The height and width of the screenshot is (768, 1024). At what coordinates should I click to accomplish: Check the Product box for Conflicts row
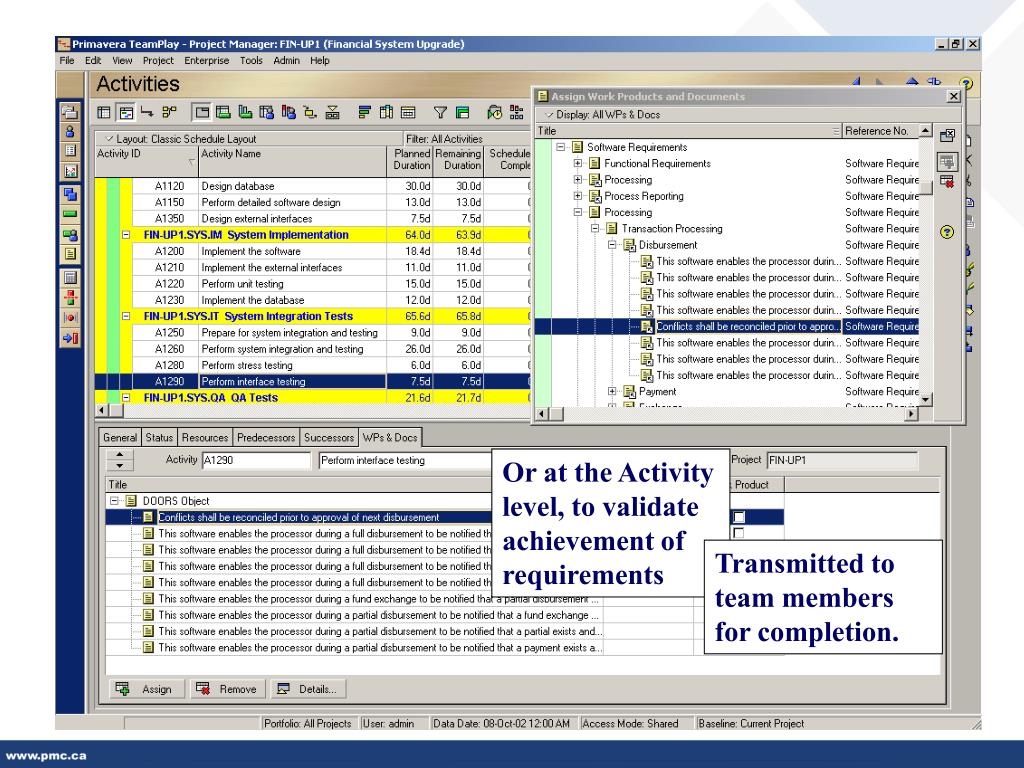(739, 517)
